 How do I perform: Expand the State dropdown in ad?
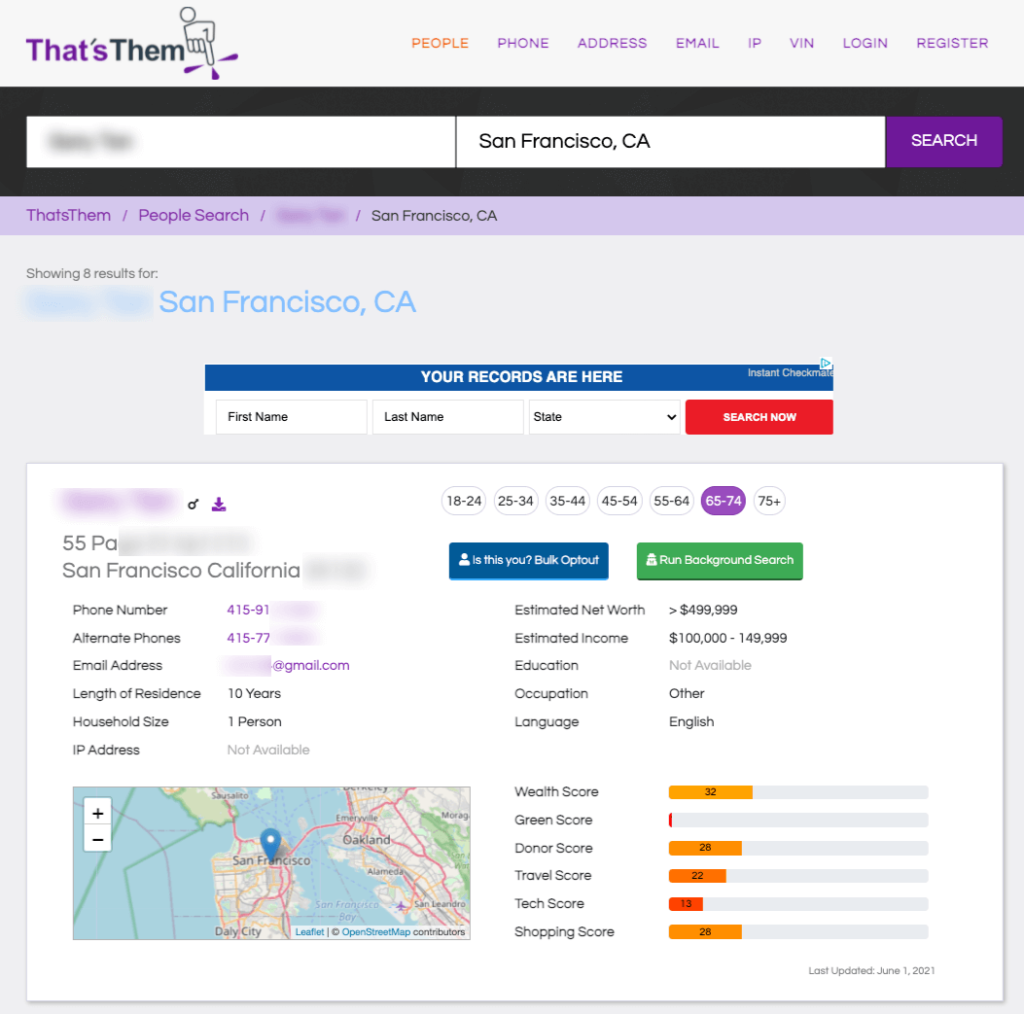(x=604, y=417)
